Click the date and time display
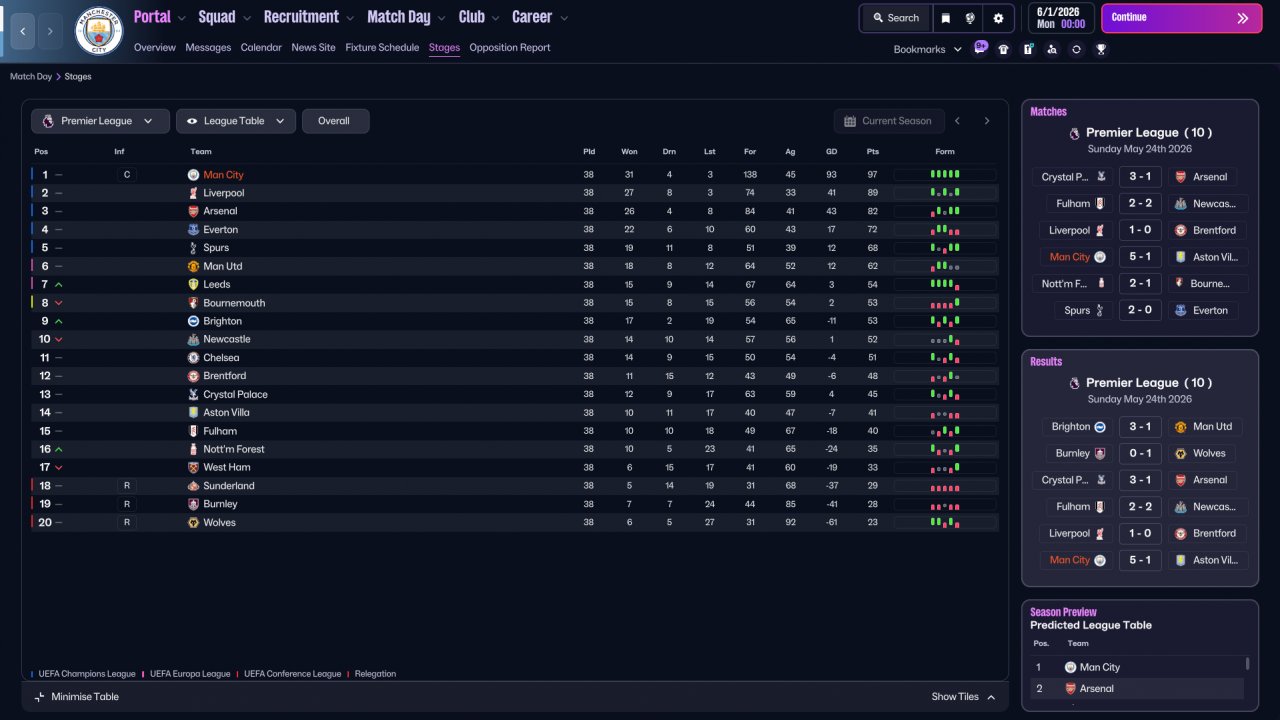The width and height of the screenshot is (1280, 720). point(1061,18)
